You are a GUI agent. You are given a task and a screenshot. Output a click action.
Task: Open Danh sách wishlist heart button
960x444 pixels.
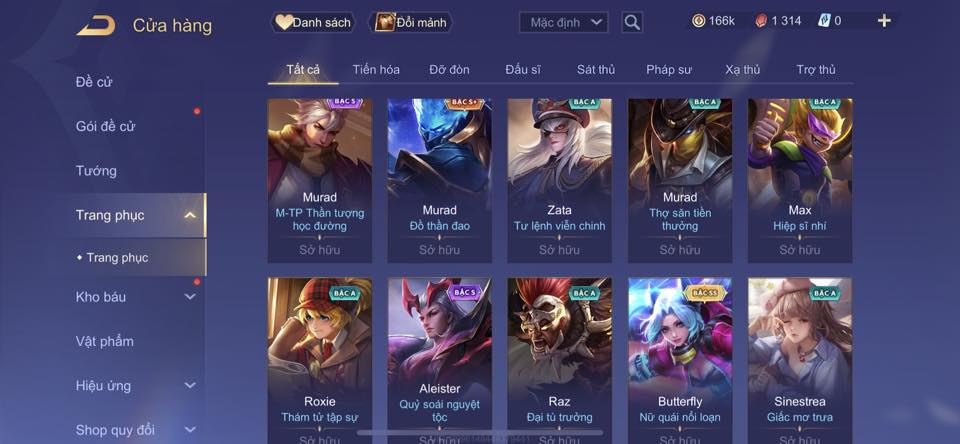pos(313,23)
